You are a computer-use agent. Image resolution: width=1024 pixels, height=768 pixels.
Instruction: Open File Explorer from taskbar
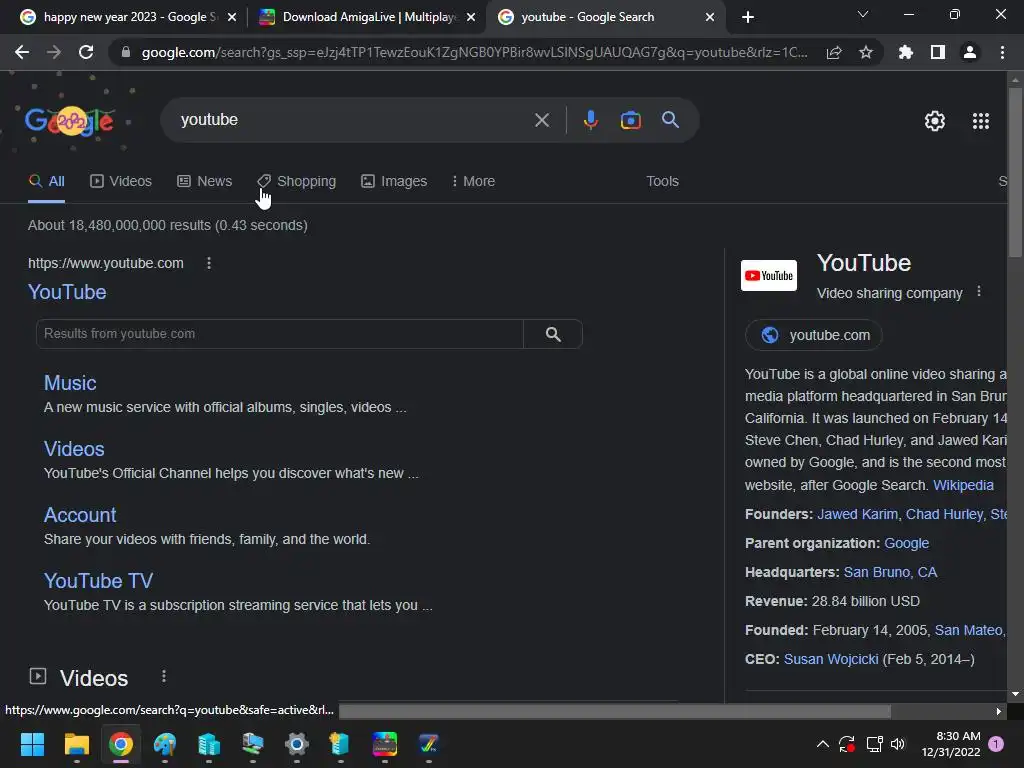pyautogui.click(x=76, y=744)
